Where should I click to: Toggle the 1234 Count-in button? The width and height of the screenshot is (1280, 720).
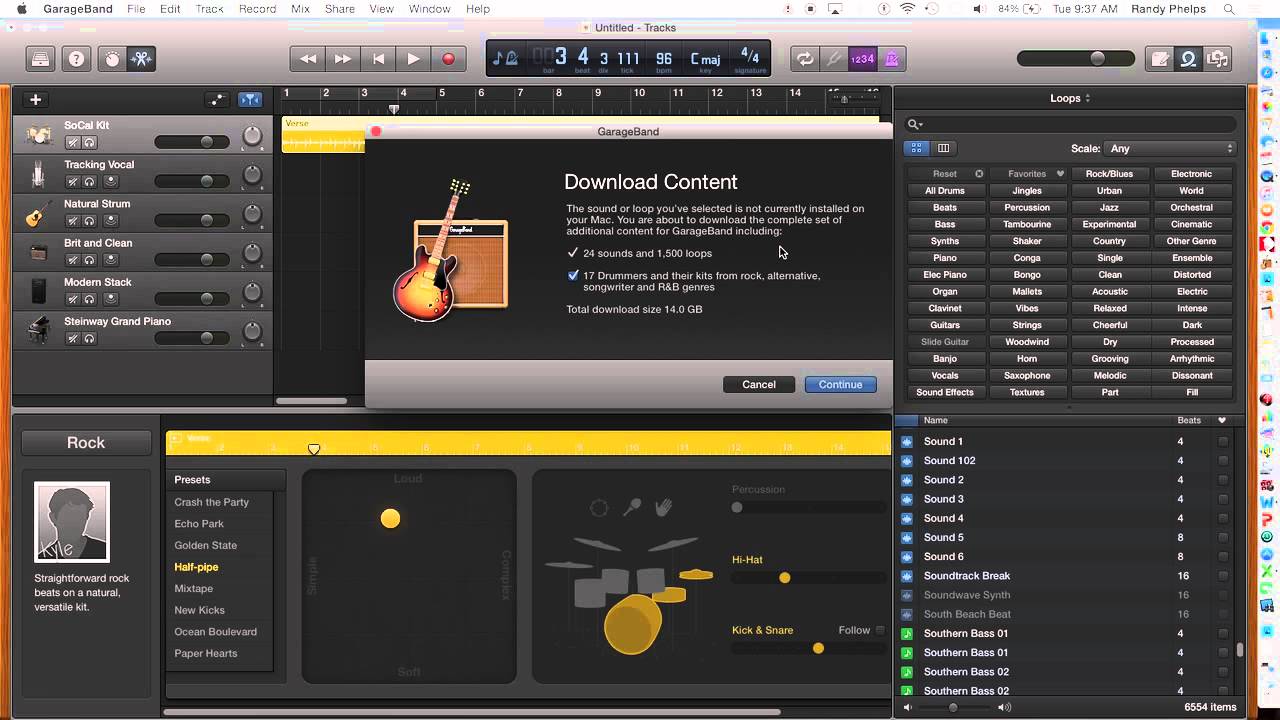pos(862,59)
